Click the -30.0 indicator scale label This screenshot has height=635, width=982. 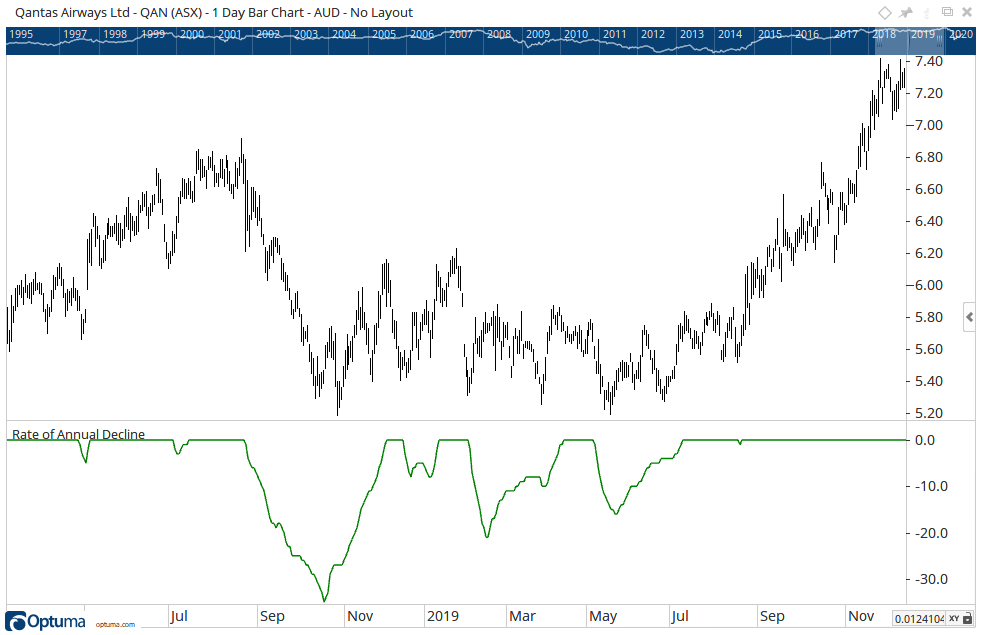(x=931, y=579)
